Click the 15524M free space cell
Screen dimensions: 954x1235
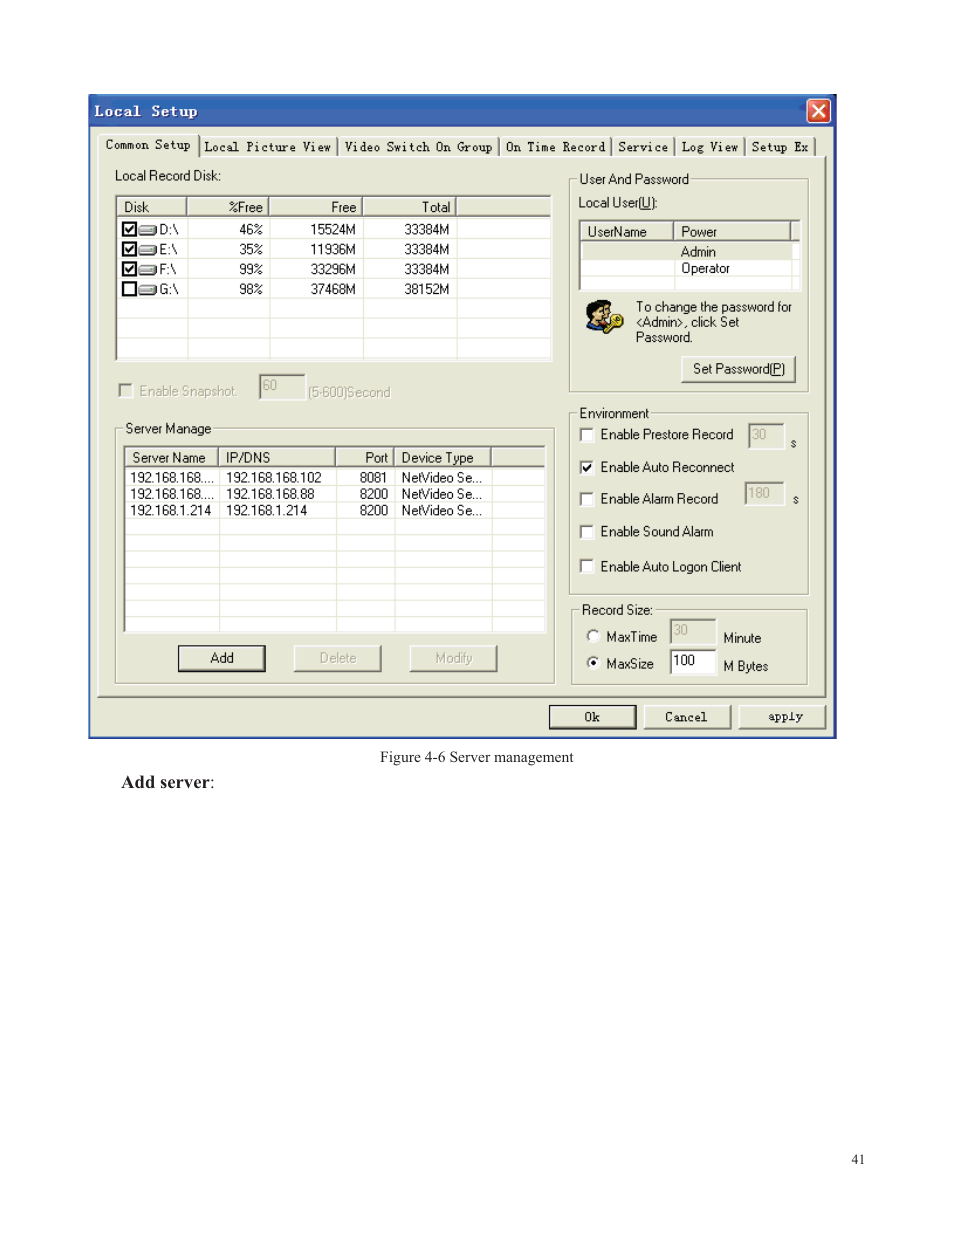click(x=333, y=229)
